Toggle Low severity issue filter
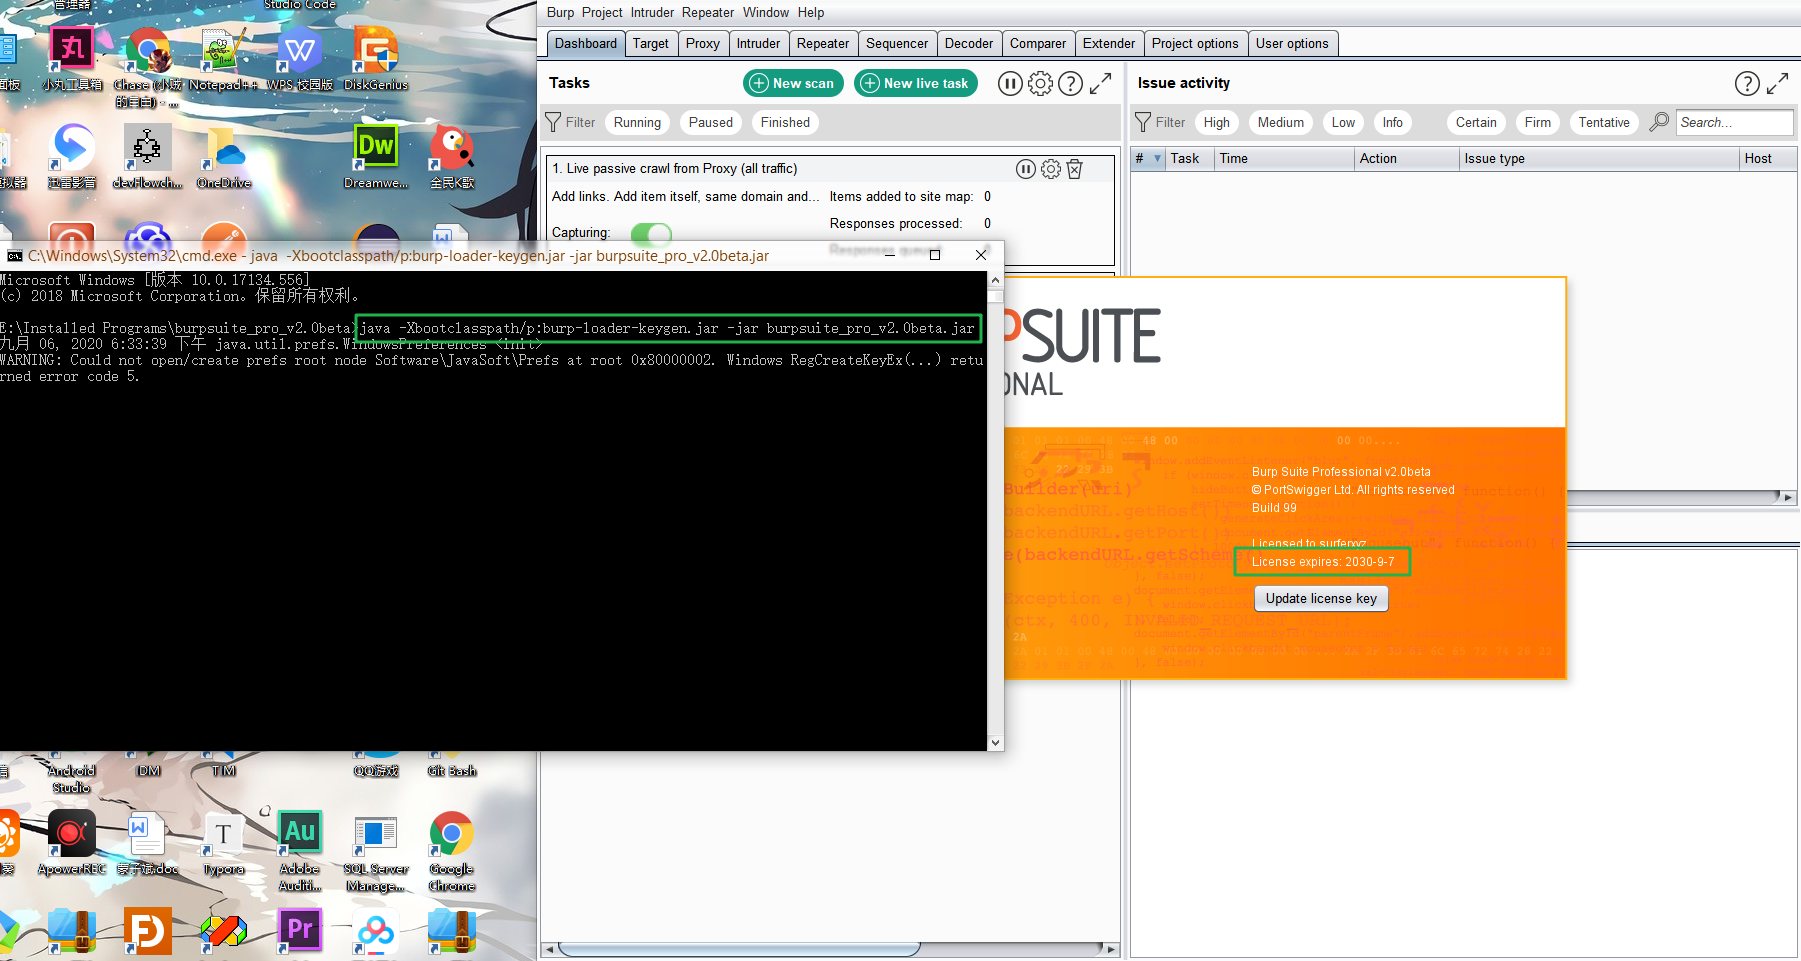1801x961 pixels. pos(1343,122)
